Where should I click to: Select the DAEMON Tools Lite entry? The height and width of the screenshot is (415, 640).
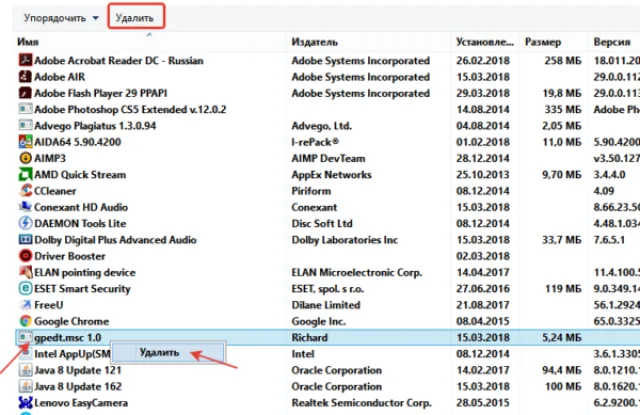[80, 223]
